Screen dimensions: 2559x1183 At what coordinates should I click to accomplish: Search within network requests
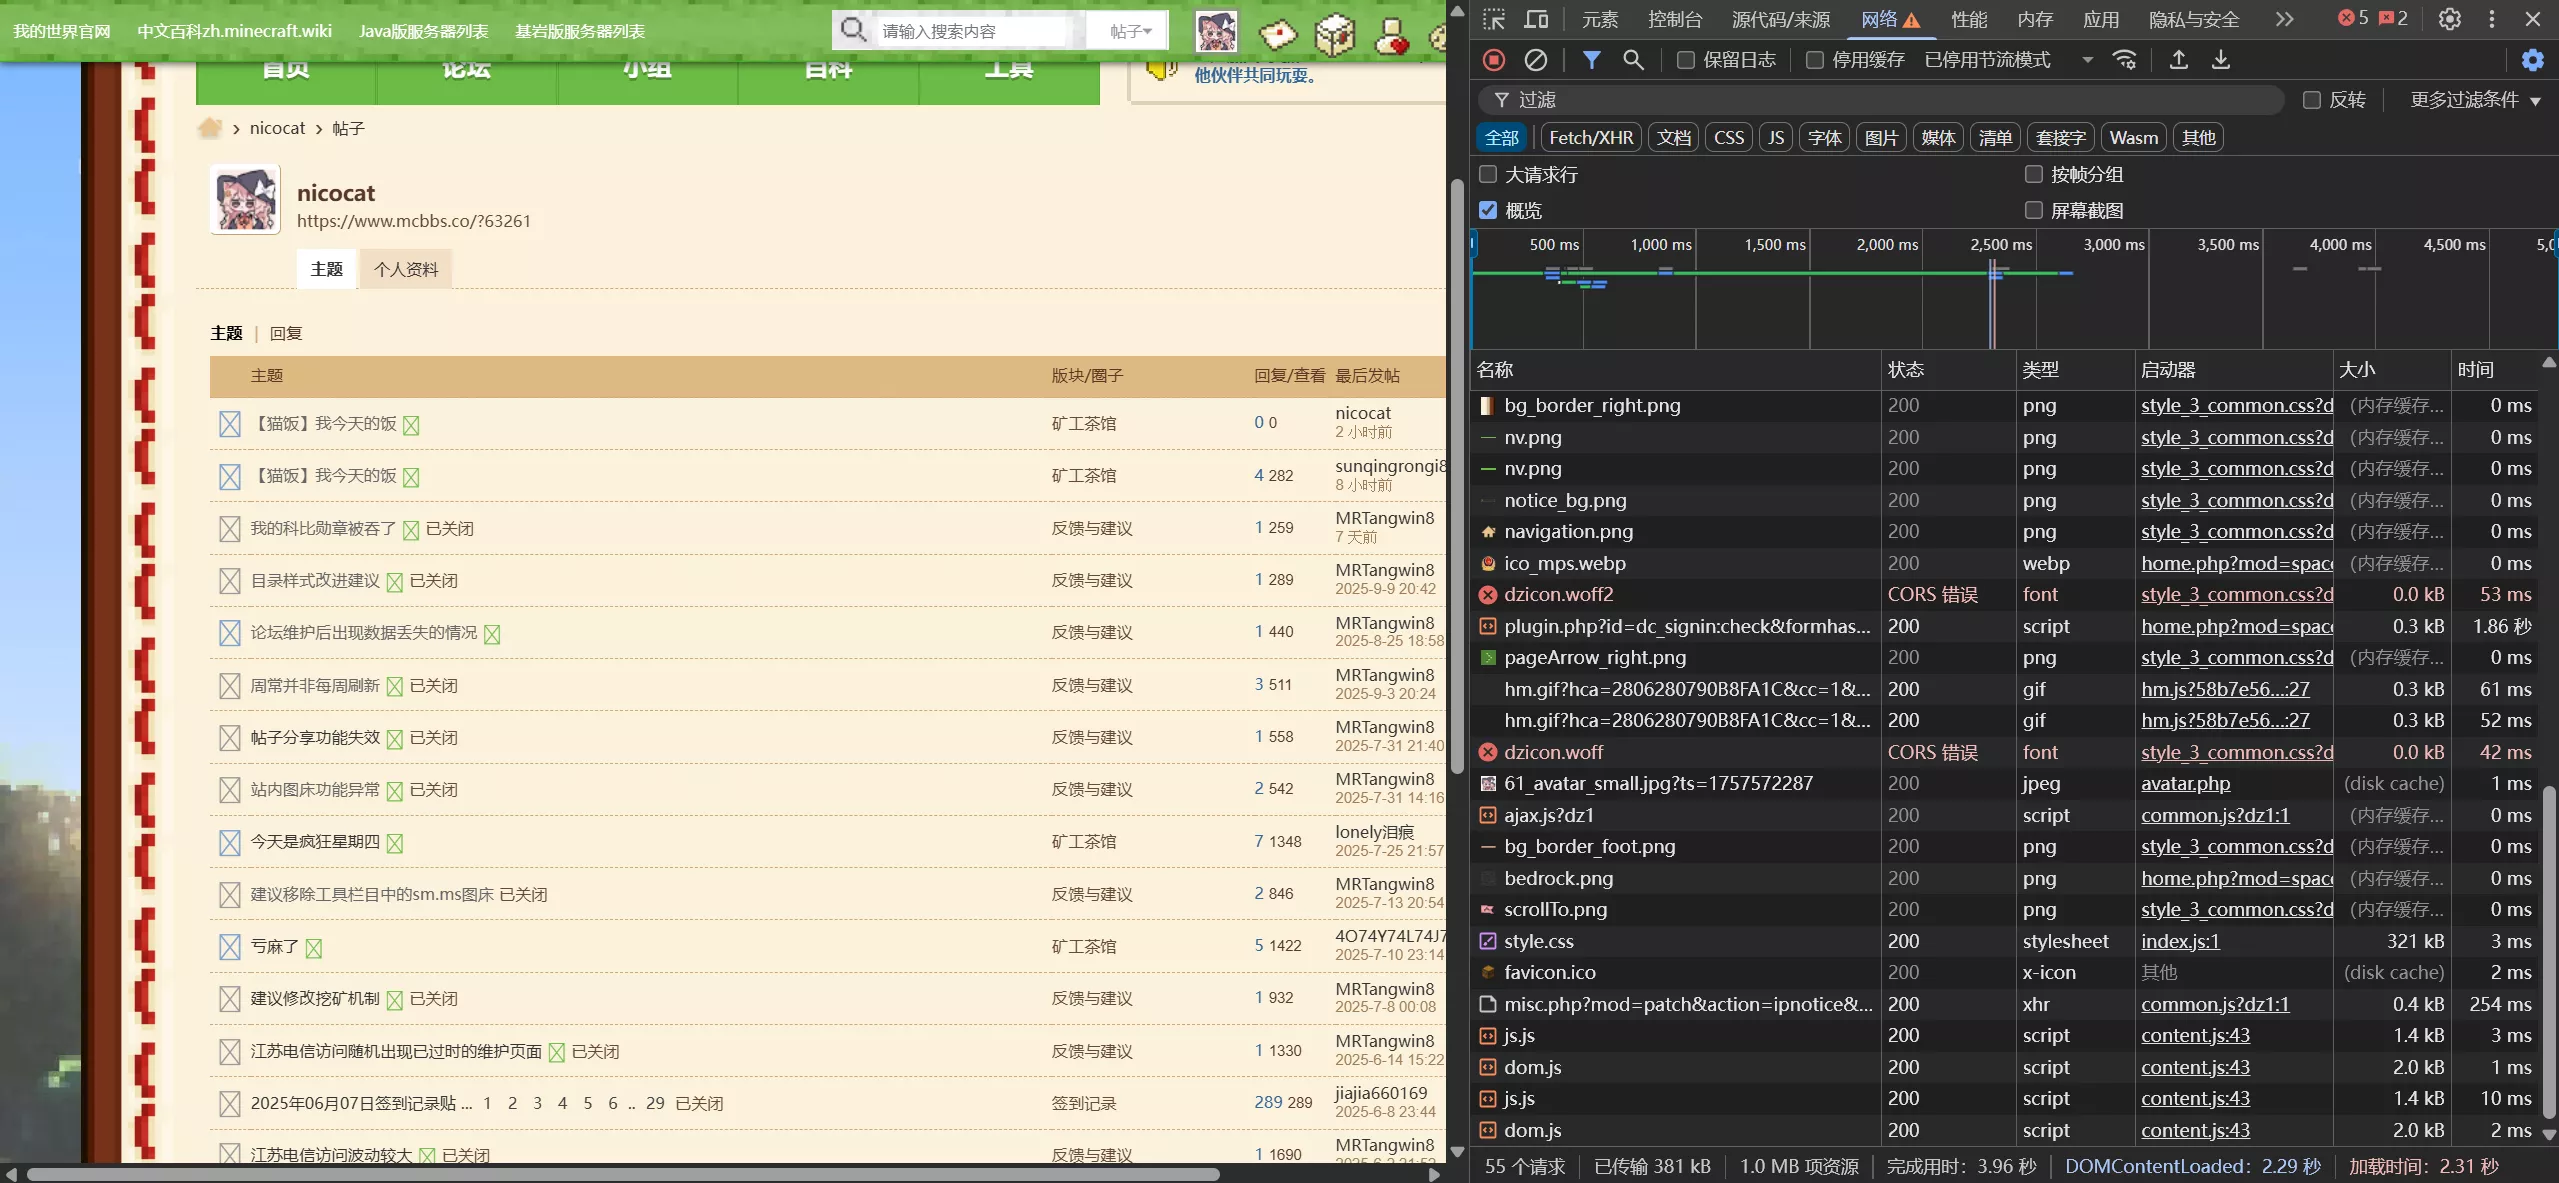click(1633, 60)
